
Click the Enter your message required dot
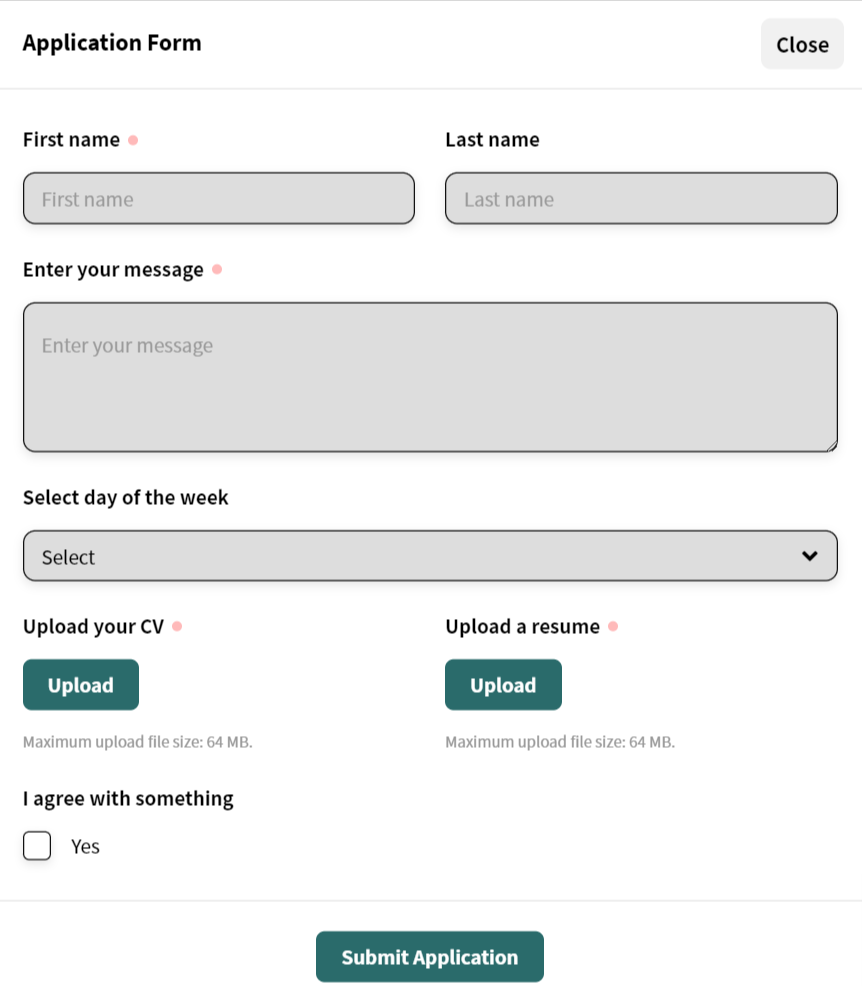[x=217, y=269]
